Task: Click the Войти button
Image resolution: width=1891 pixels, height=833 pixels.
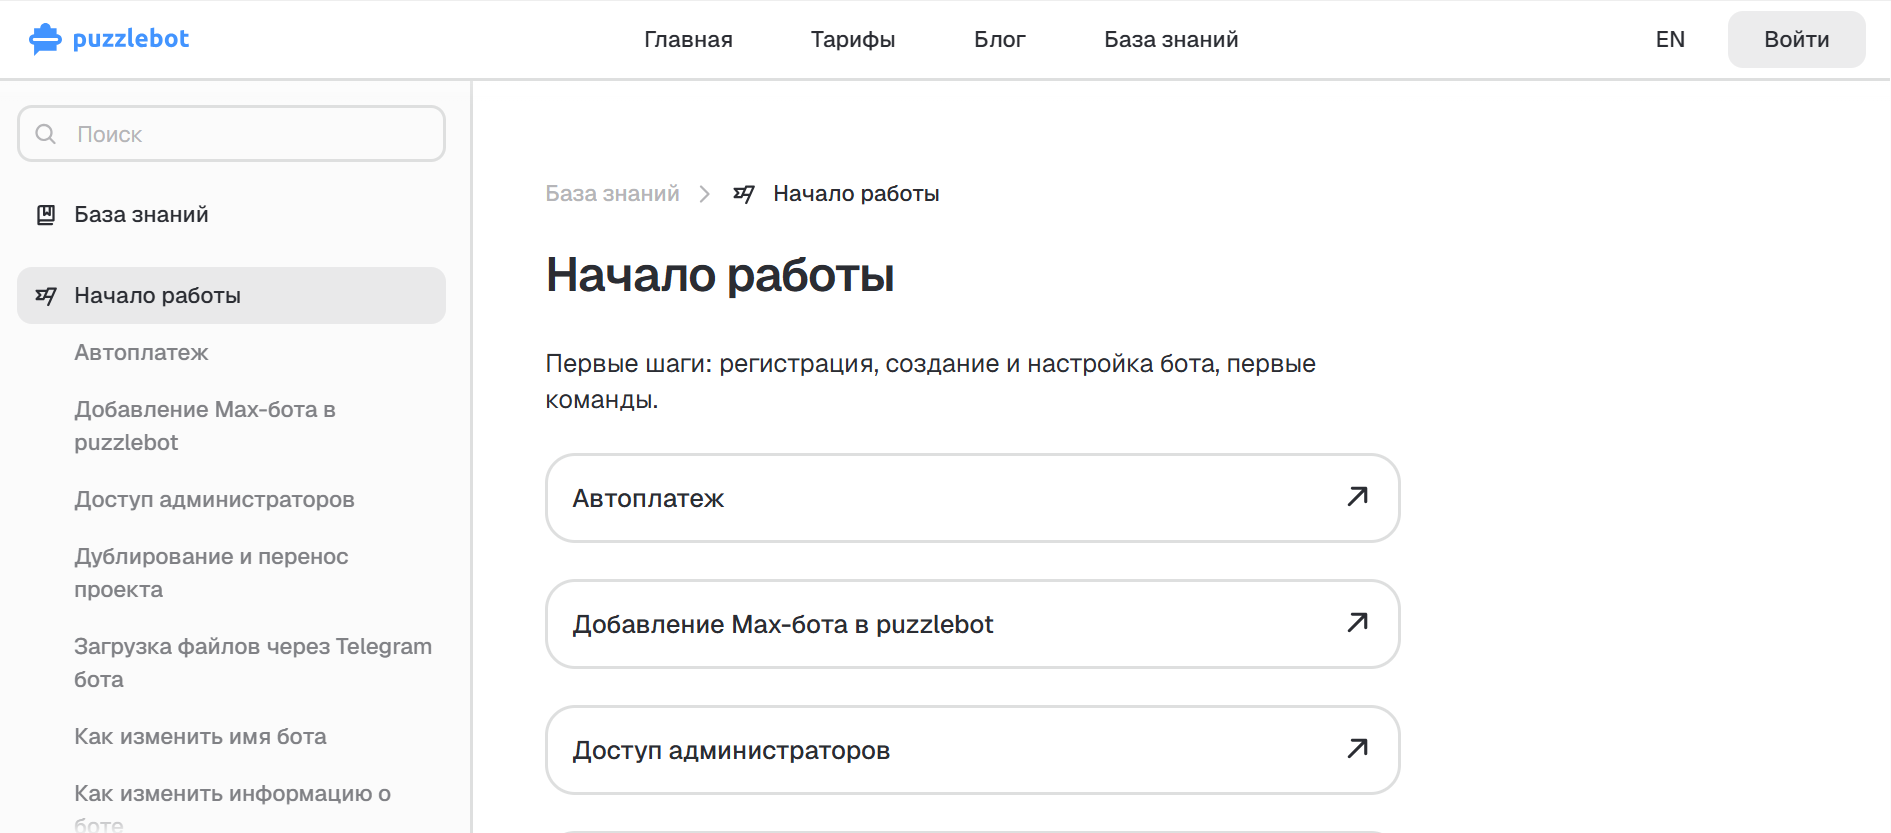Action: point(1797,40)
